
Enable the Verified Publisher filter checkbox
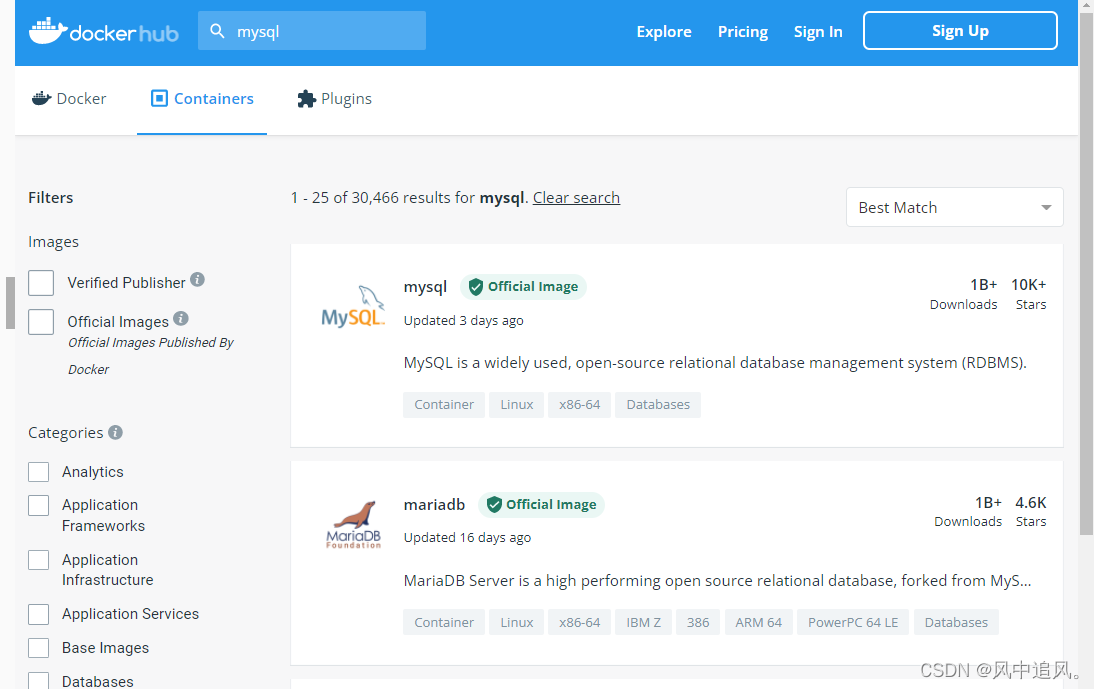point(41,283)
